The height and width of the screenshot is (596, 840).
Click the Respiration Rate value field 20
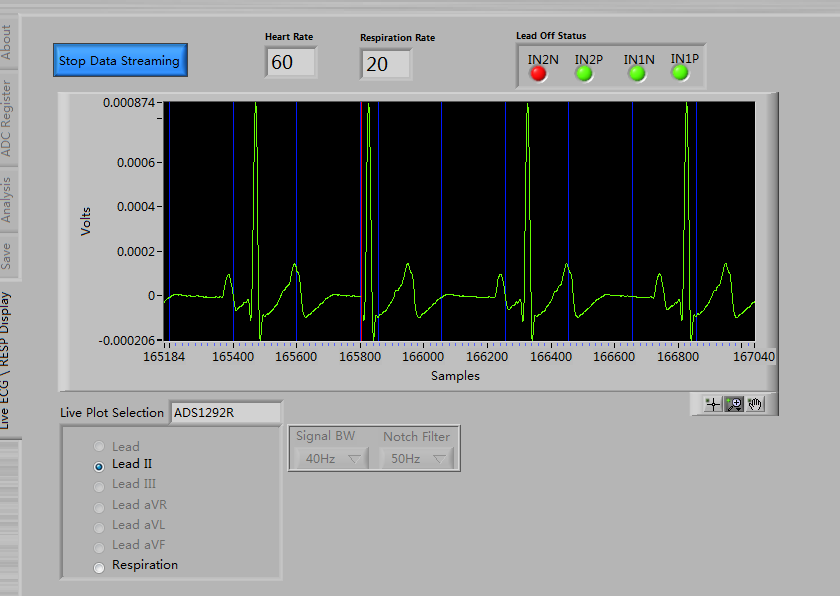tap(386, 64)
